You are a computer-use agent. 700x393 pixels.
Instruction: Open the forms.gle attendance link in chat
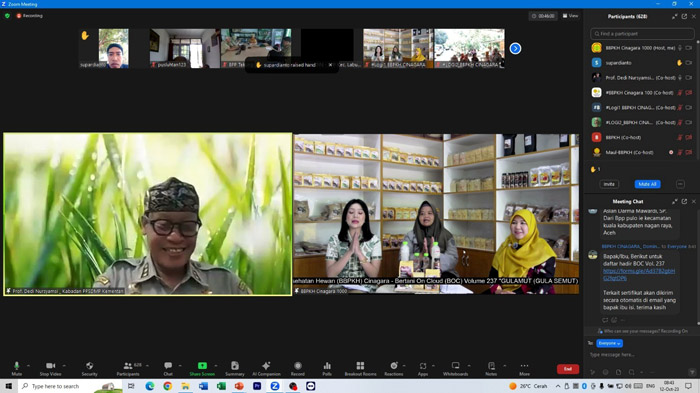point(639,274)
